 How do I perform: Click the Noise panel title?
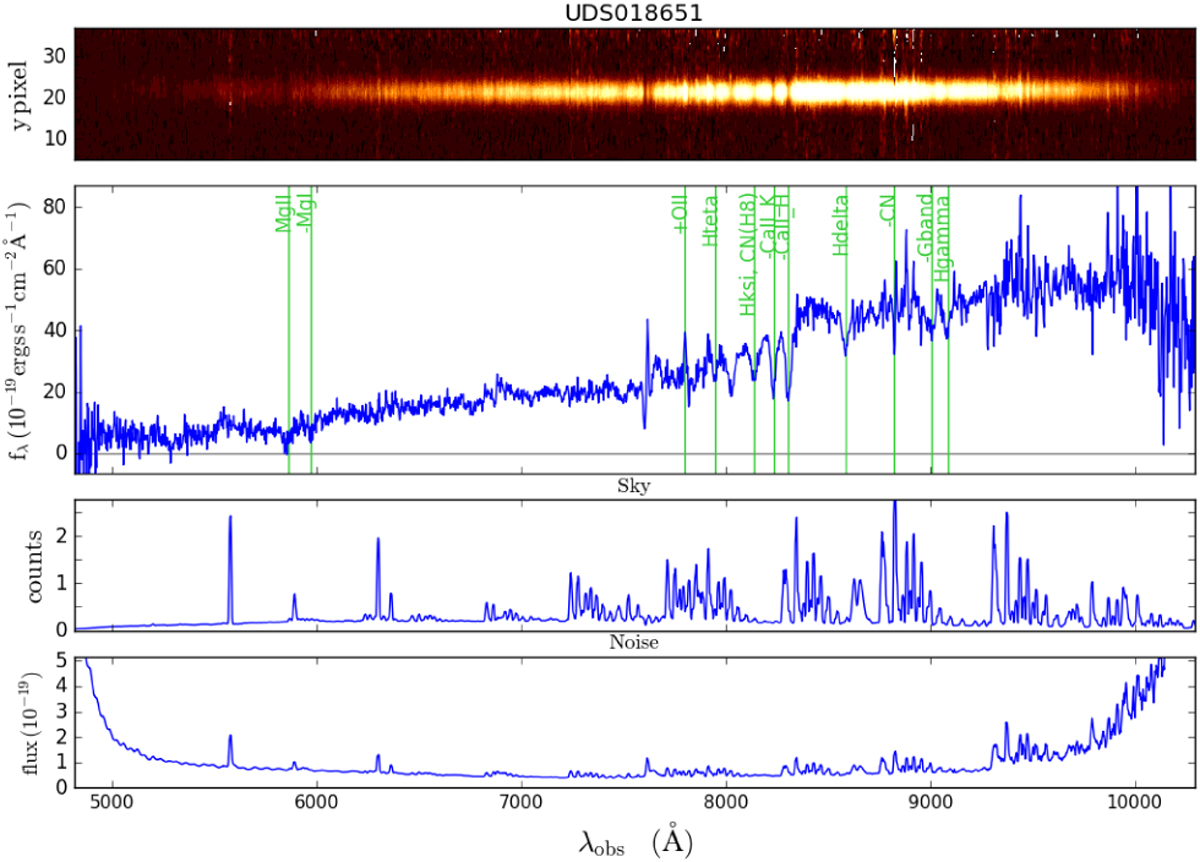(634, 644)
